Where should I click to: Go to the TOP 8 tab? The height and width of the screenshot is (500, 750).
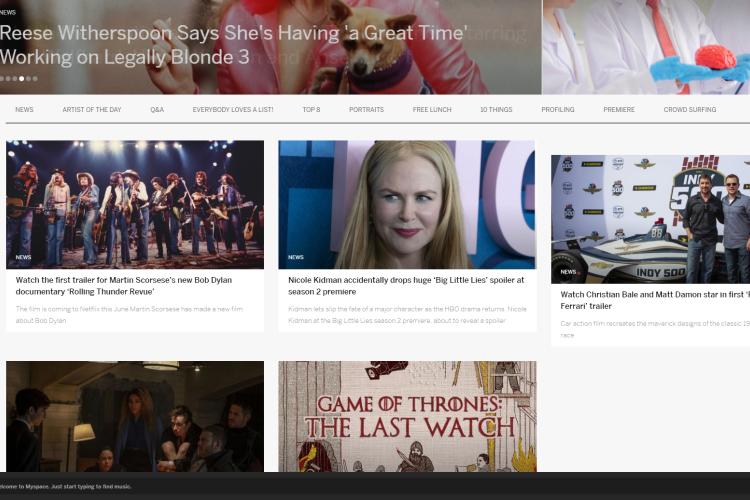[x=311, y=110]
